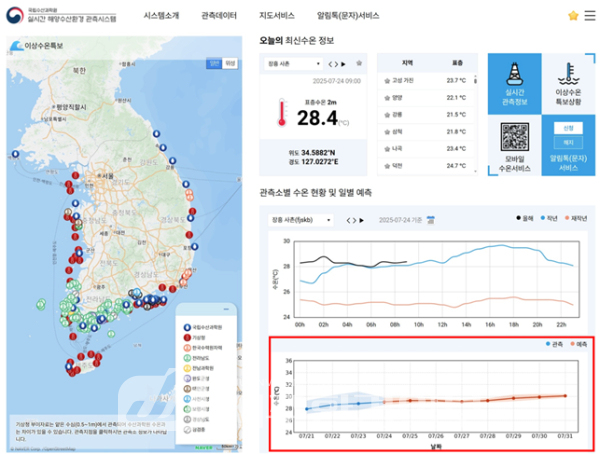Open the 지도서비스 menu
Screen dimensions: 600x454
tap(277, 16)
